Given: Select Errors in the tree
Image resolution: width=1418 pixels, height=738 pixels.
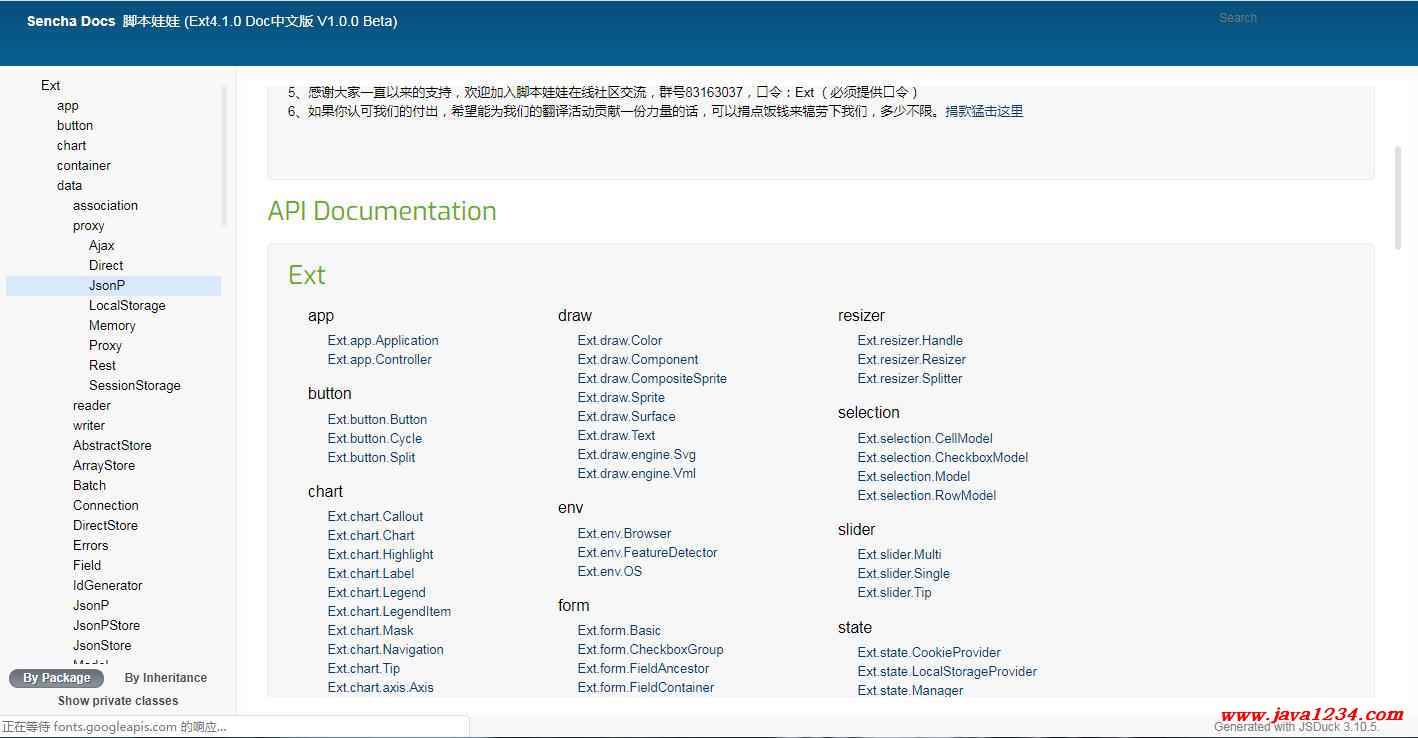Looking at the screenshot, I should point(90,546).
